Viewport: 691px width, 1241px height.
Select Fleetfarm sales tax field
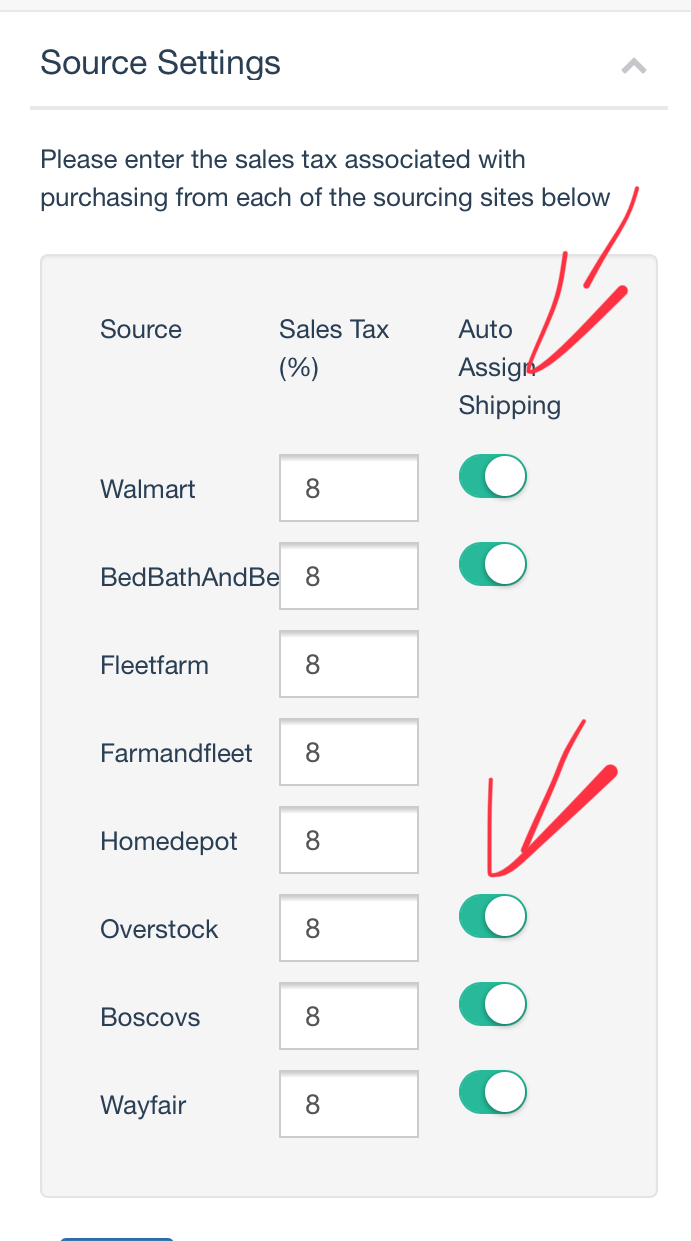pos(349,664)
